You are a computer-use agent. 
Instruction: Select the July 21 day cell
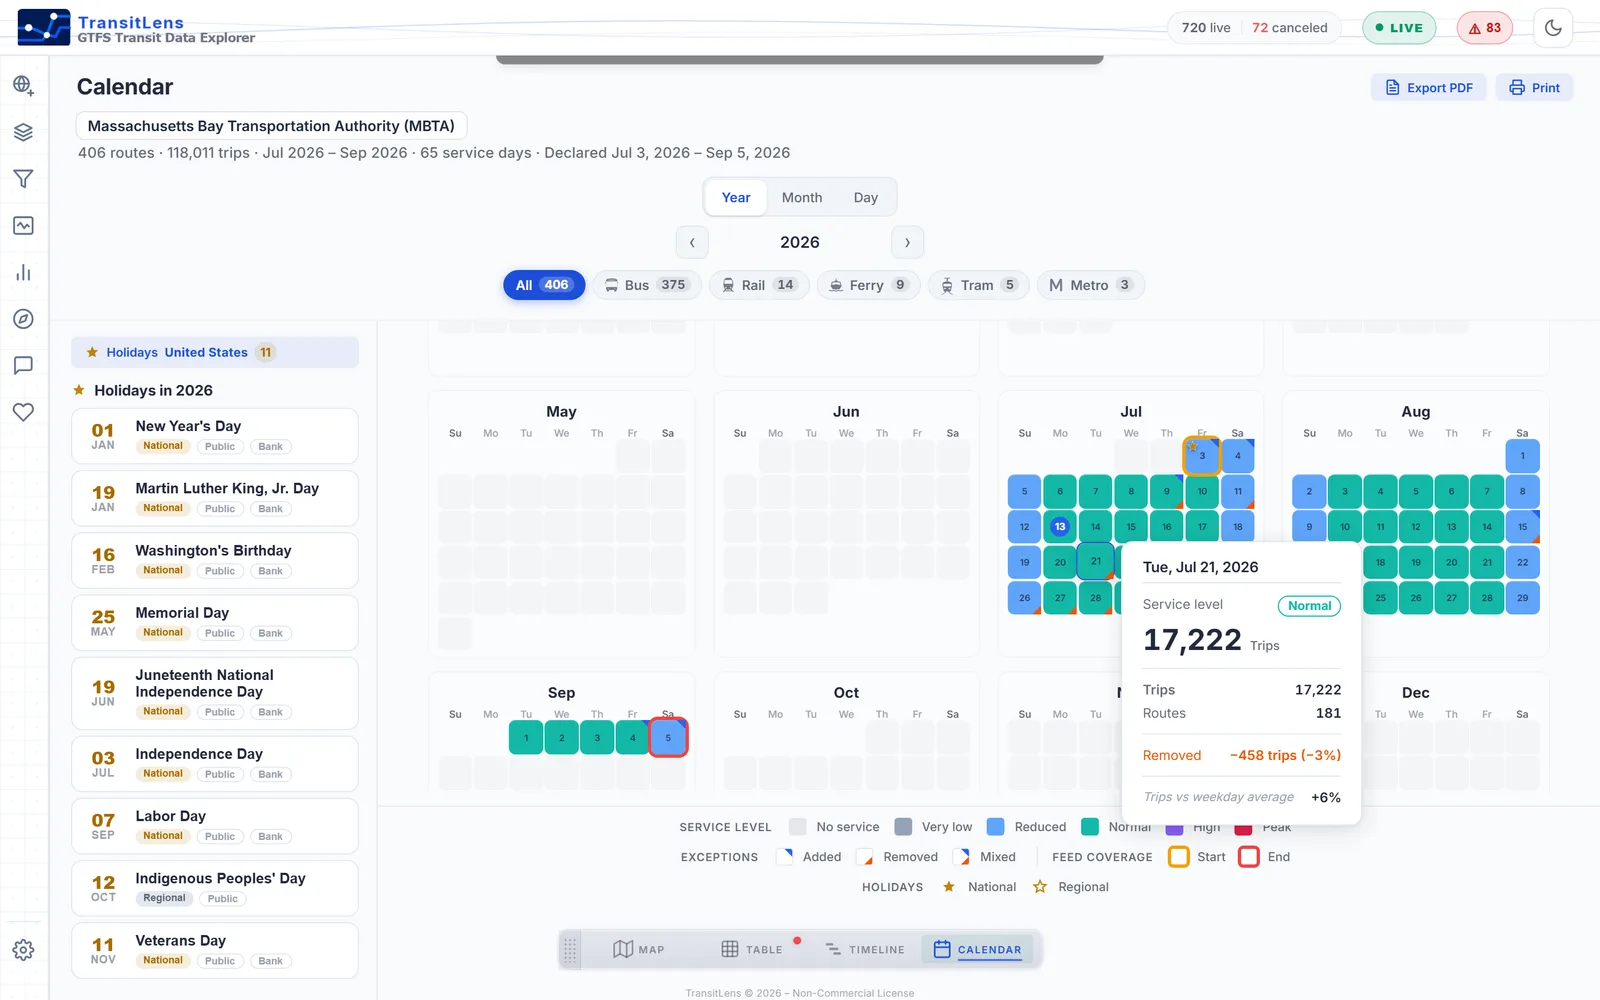tap(1096, 562)
